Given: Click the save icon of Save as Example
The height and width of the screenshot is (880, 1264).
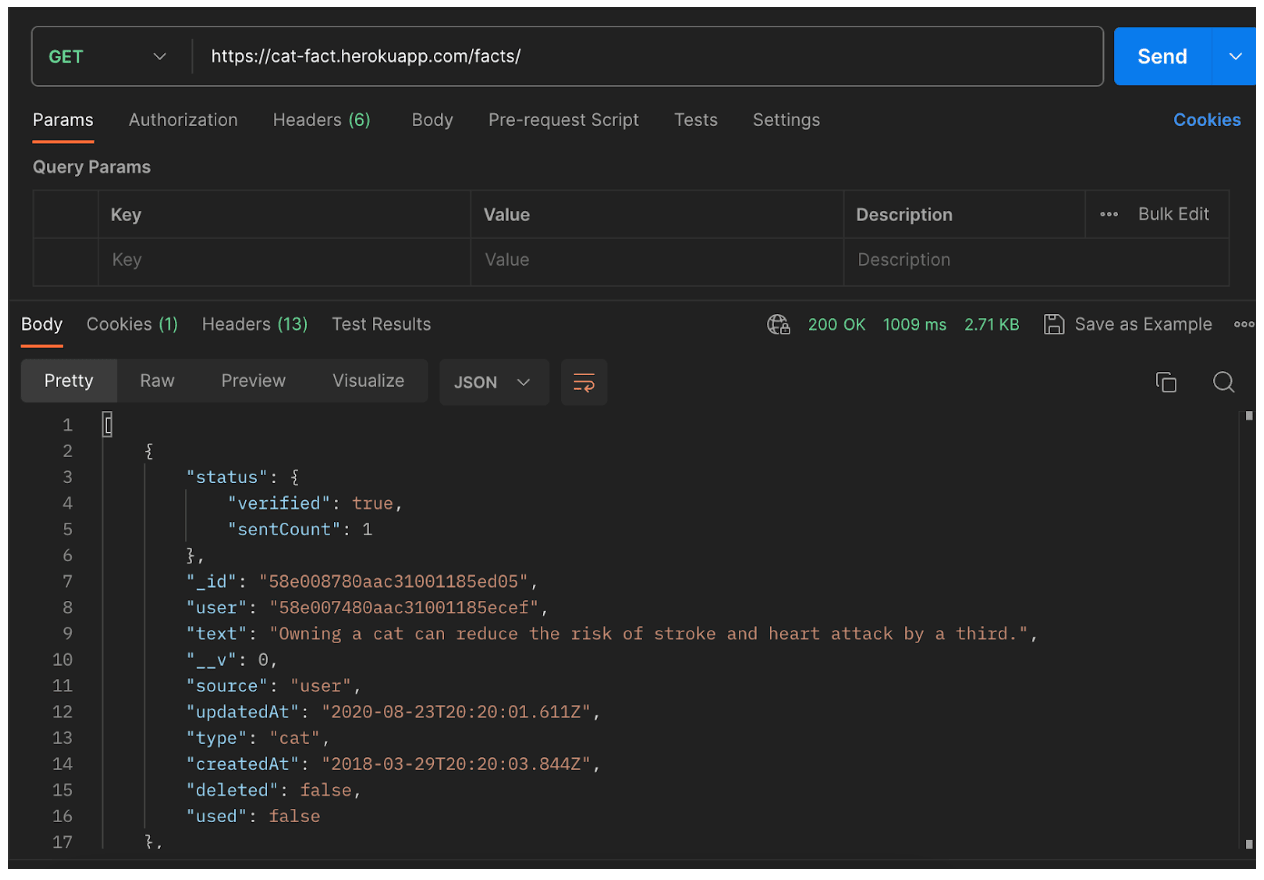Looking at the screenshot, I should pyautogui.click(x=1053, y=324).
